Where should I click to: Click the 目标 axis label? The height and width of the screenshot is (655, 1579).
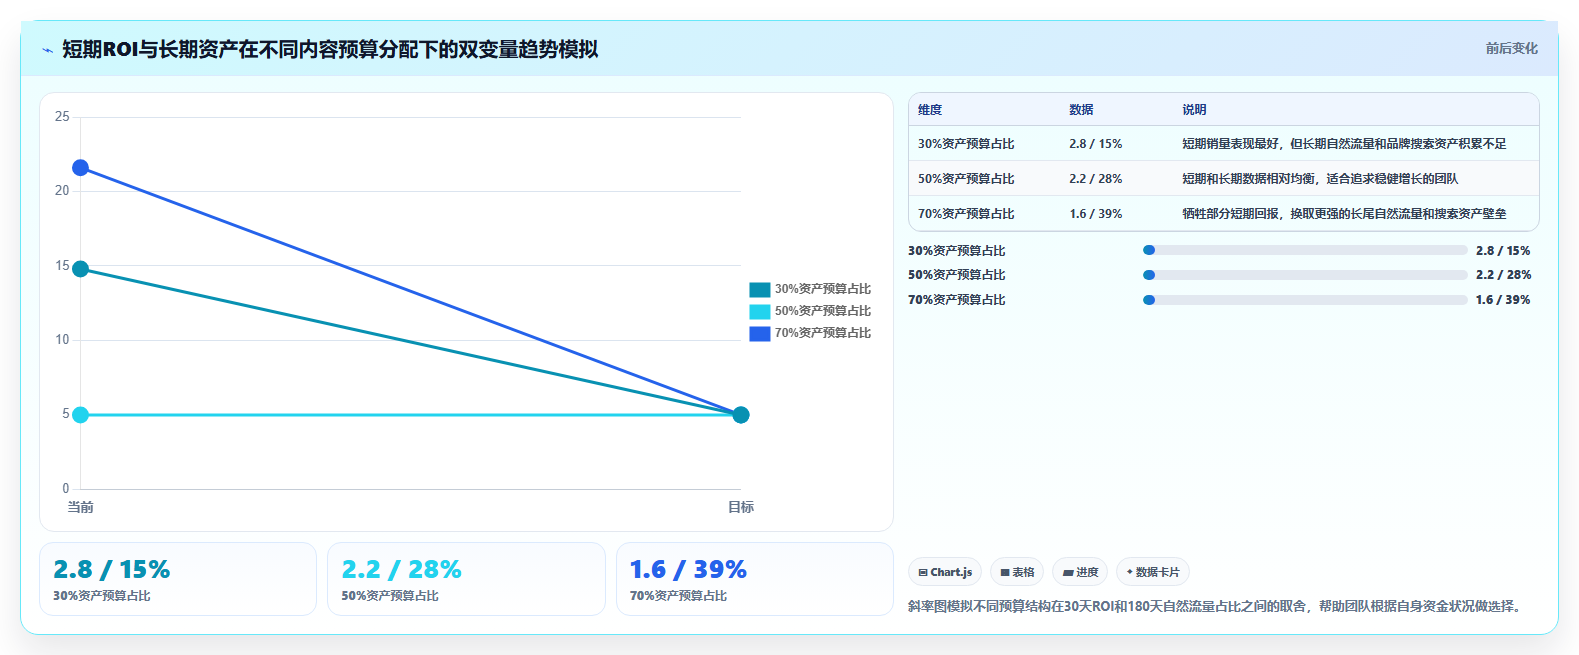(741, 507)
